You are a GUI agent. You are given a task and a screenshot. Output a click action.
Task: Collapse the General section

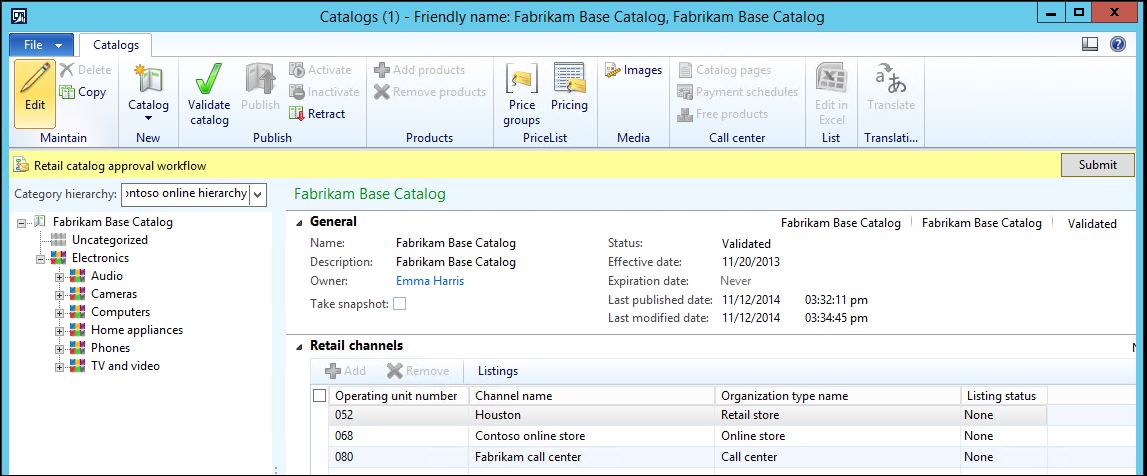point(299,222)
